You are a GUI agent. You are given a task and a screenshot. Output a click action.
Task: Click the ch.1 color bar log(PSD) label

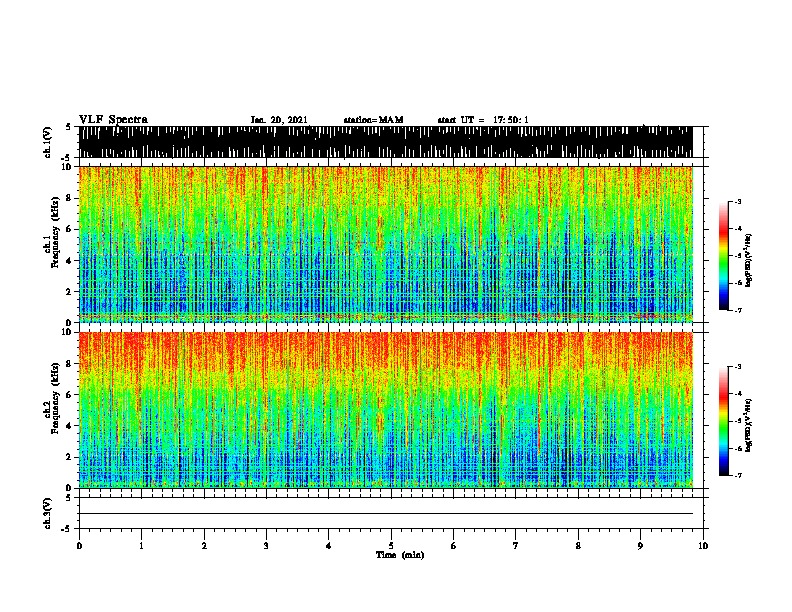[x=749, y=260]
